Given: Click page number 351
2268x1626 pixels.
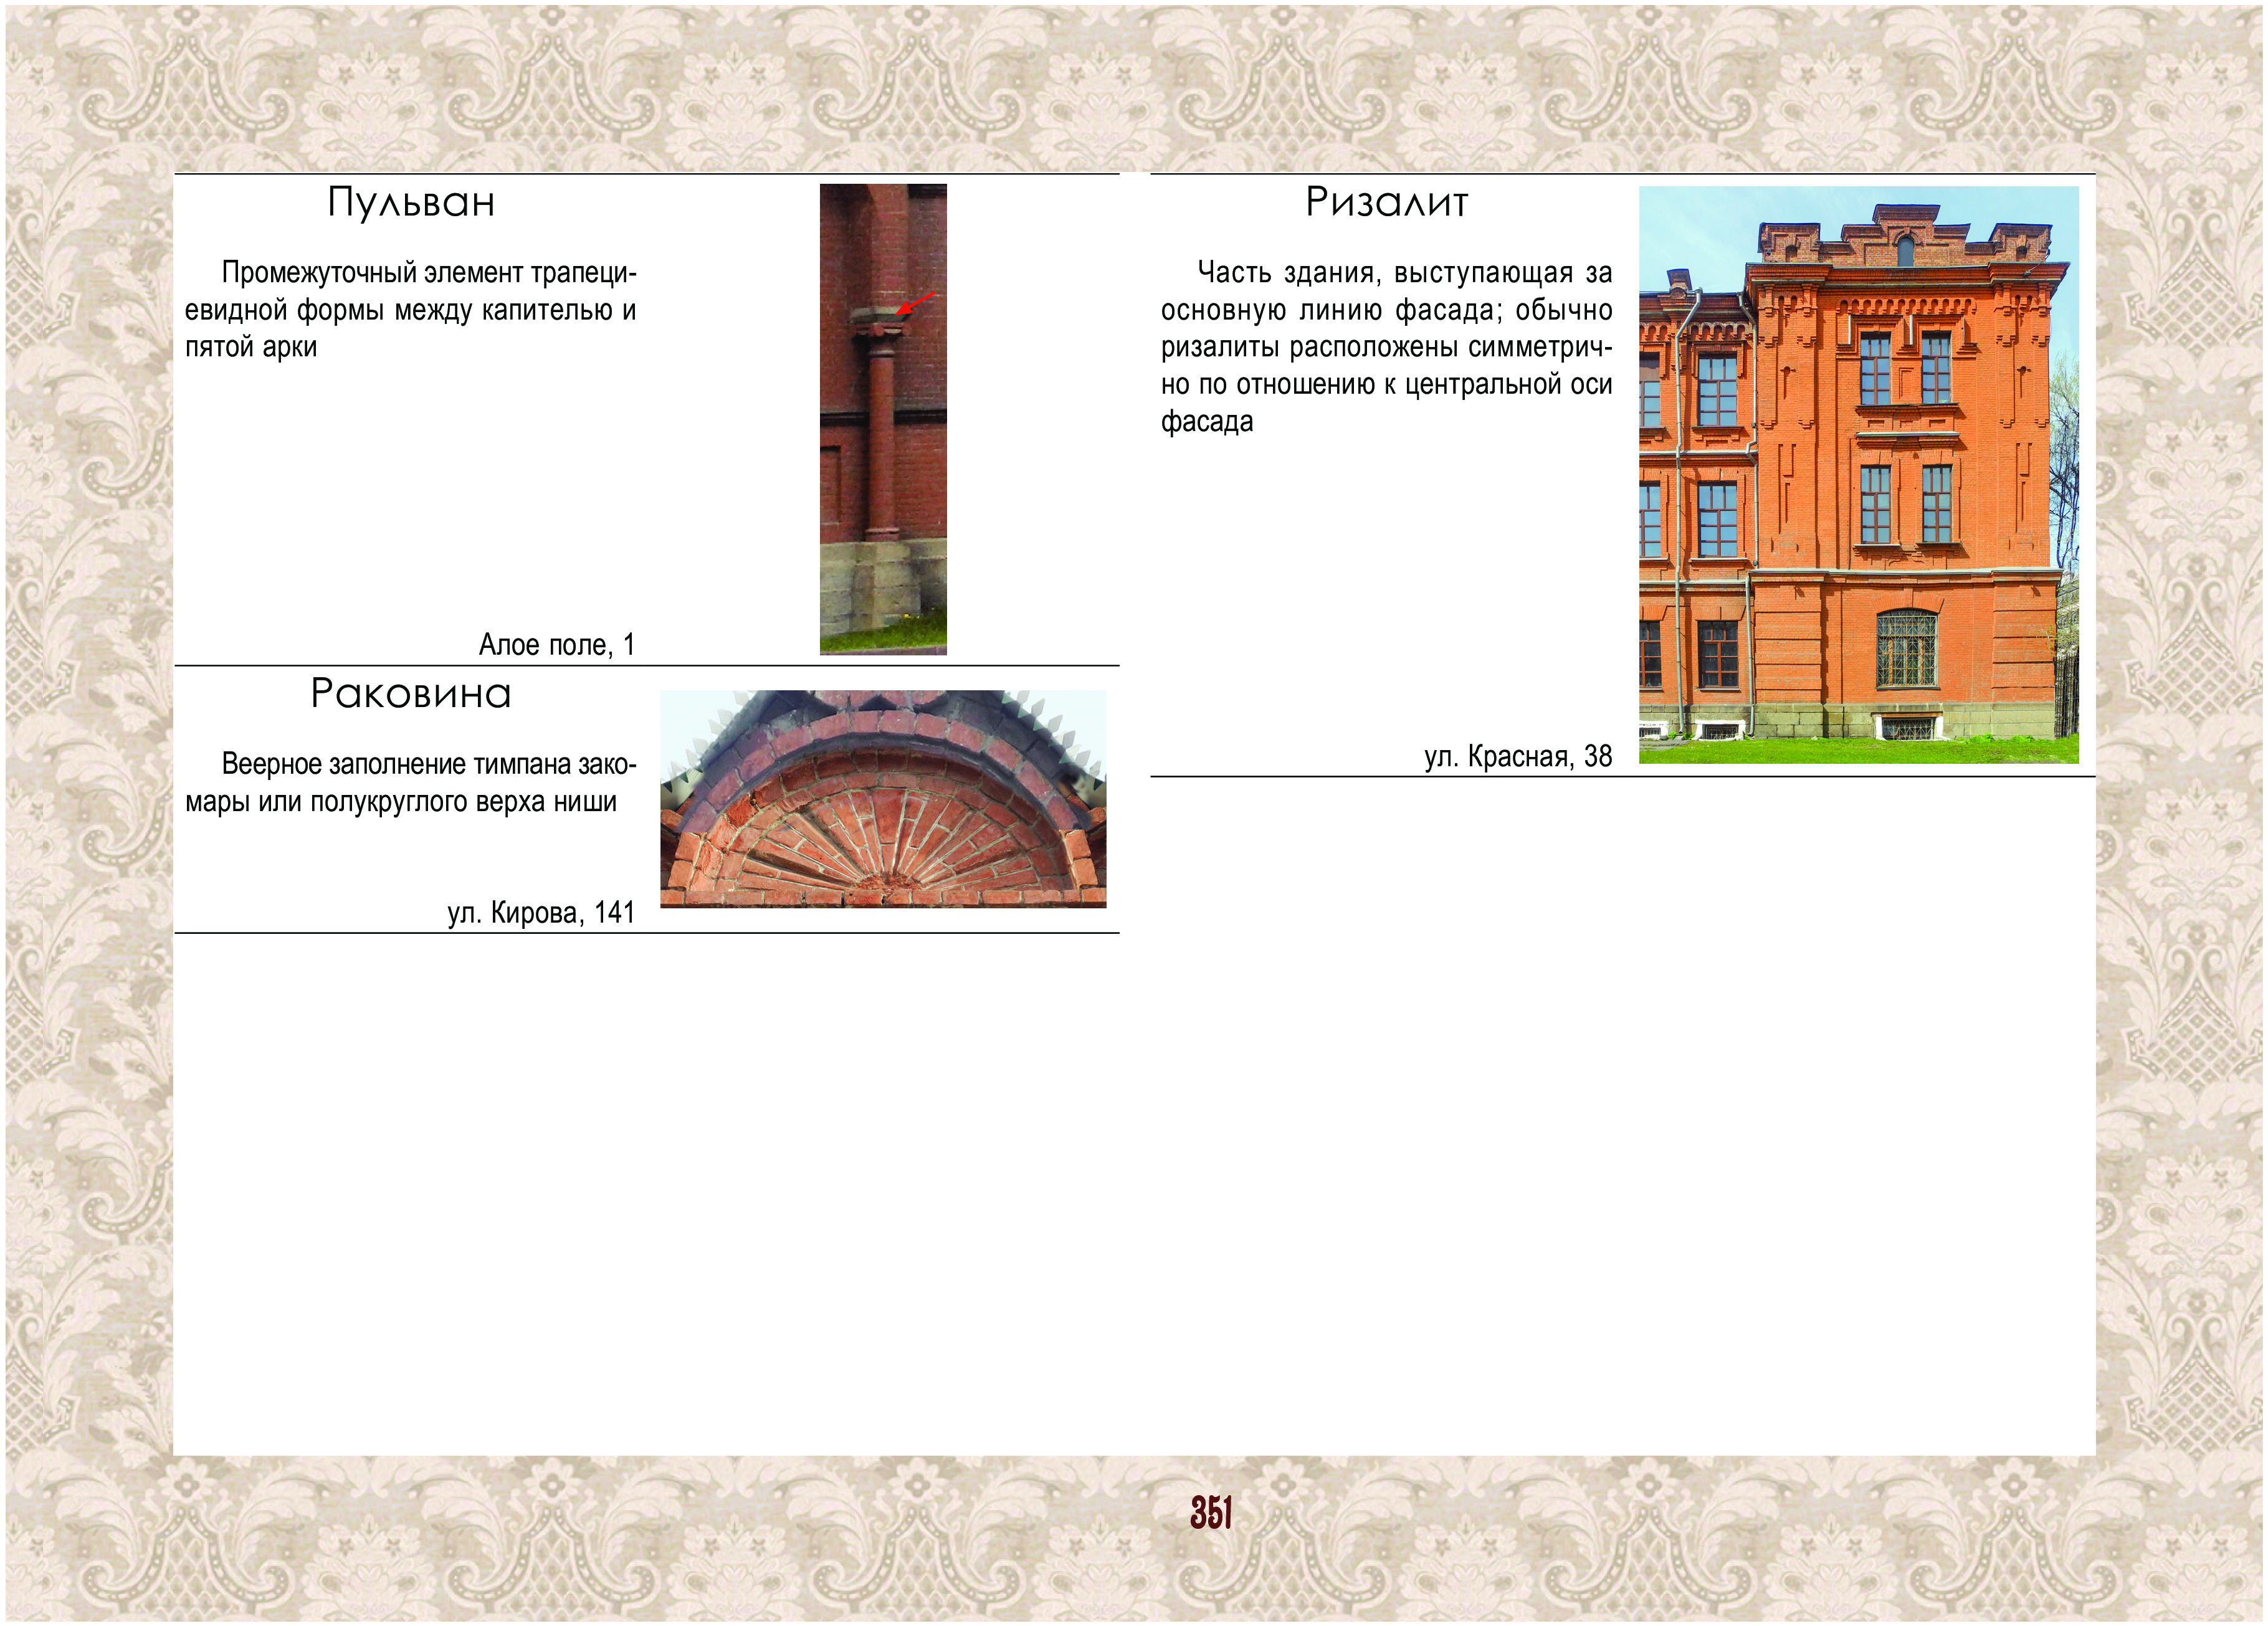Looking at the screenshot, I should coord(1210,1513).
